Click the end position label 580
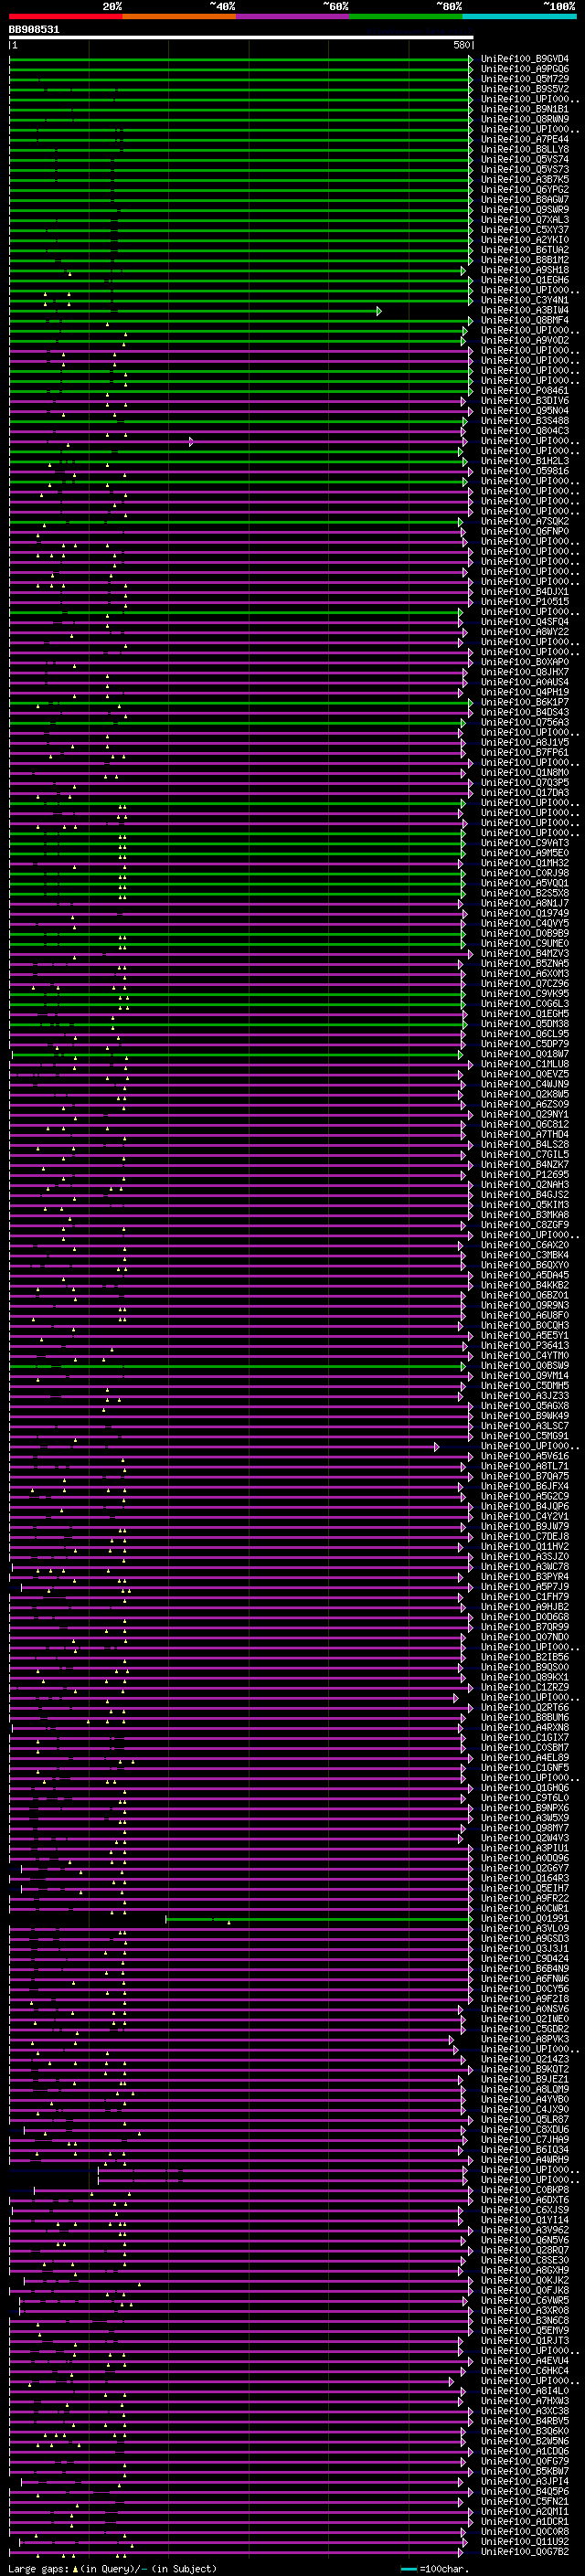This screenshot has width=585, height=2576. (462, 46)
